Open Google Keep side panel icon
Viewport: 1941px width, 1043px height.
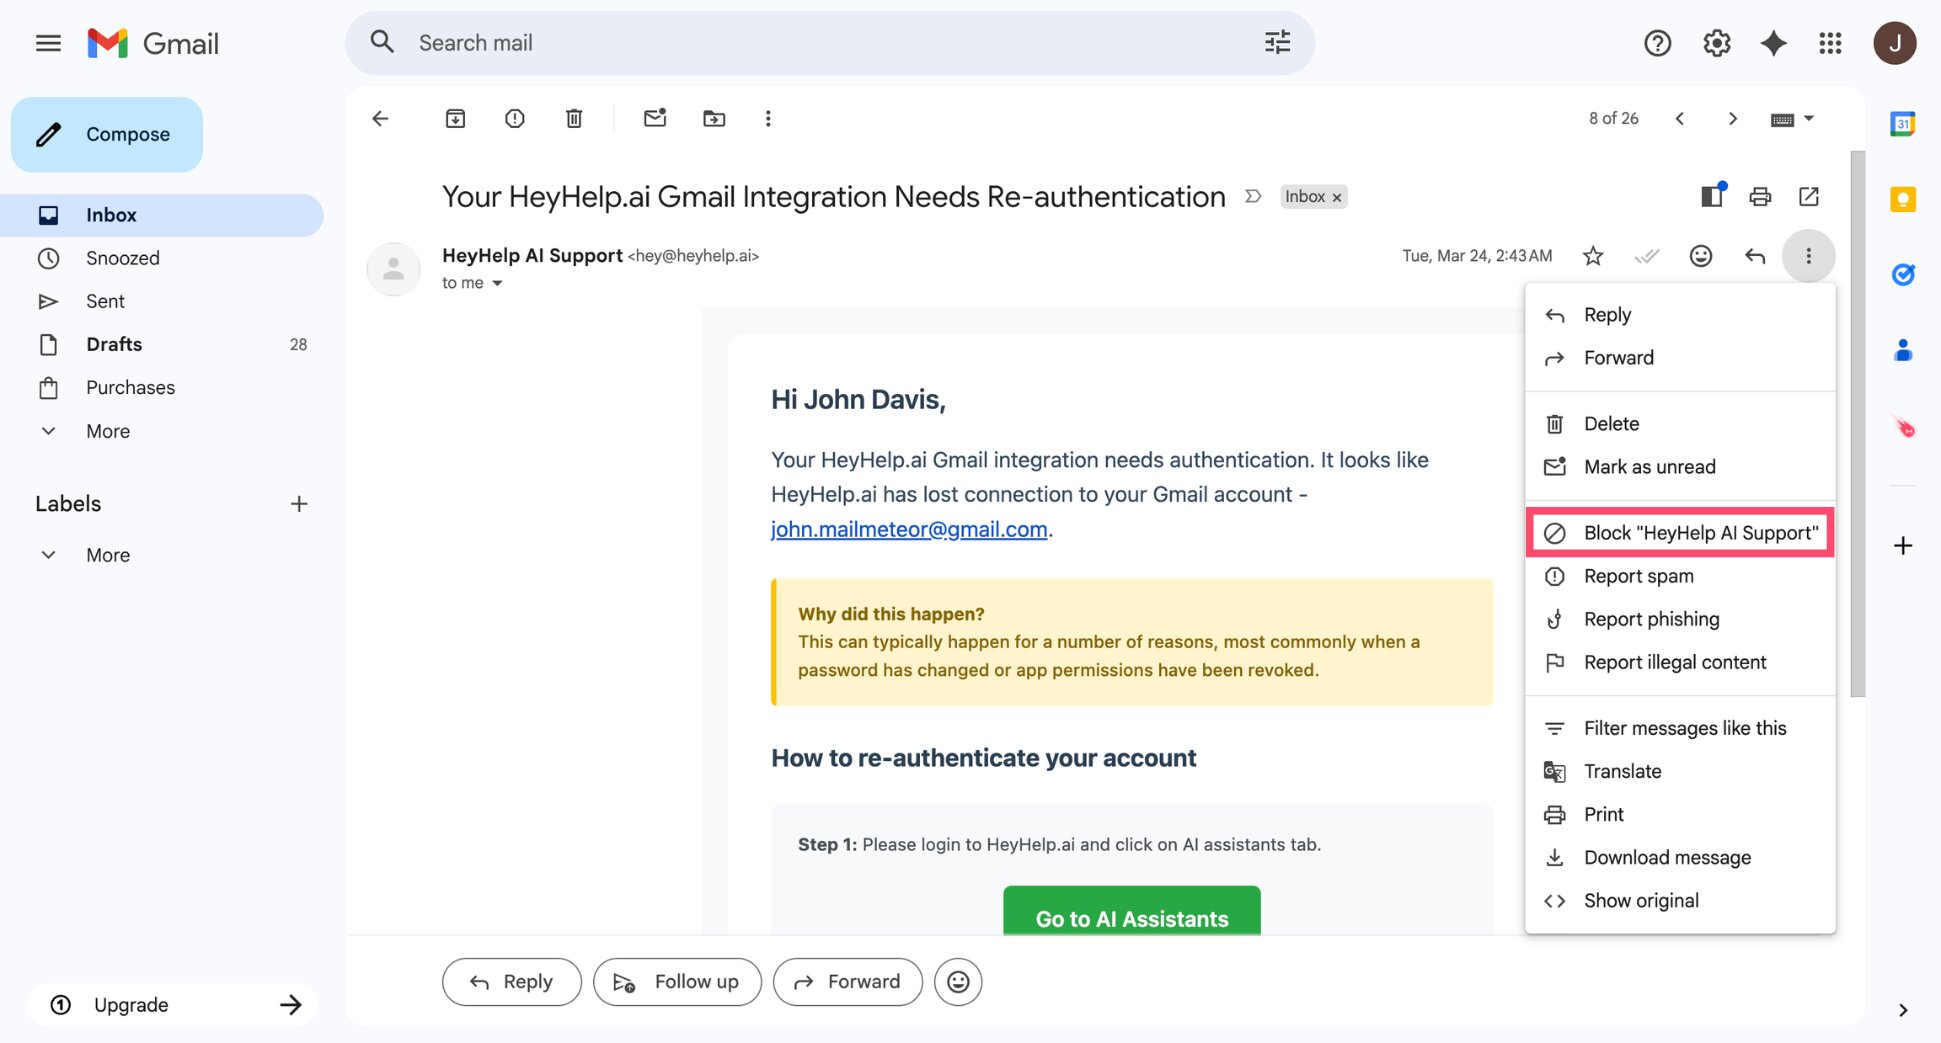[1902, 200]
